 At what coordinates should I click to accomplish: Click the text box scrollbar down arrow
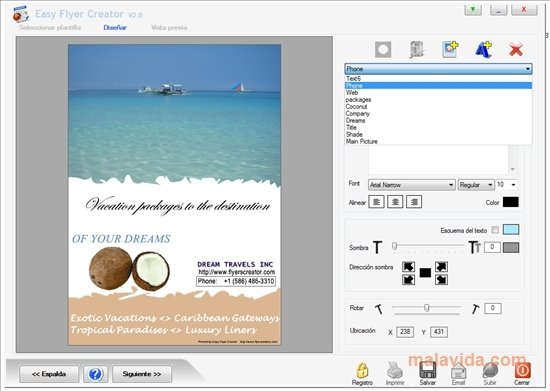[513, 169]
